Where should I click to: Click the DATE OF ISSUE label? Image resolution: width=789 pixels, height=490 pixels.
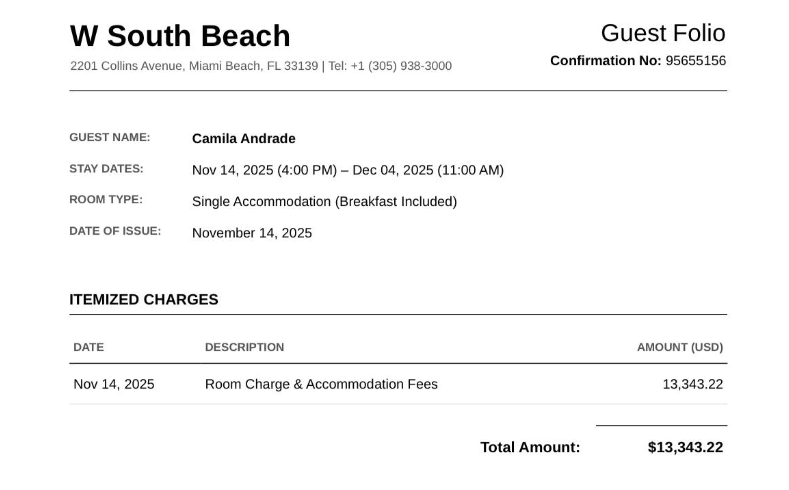pyautogui.click(x=115, y=231)
